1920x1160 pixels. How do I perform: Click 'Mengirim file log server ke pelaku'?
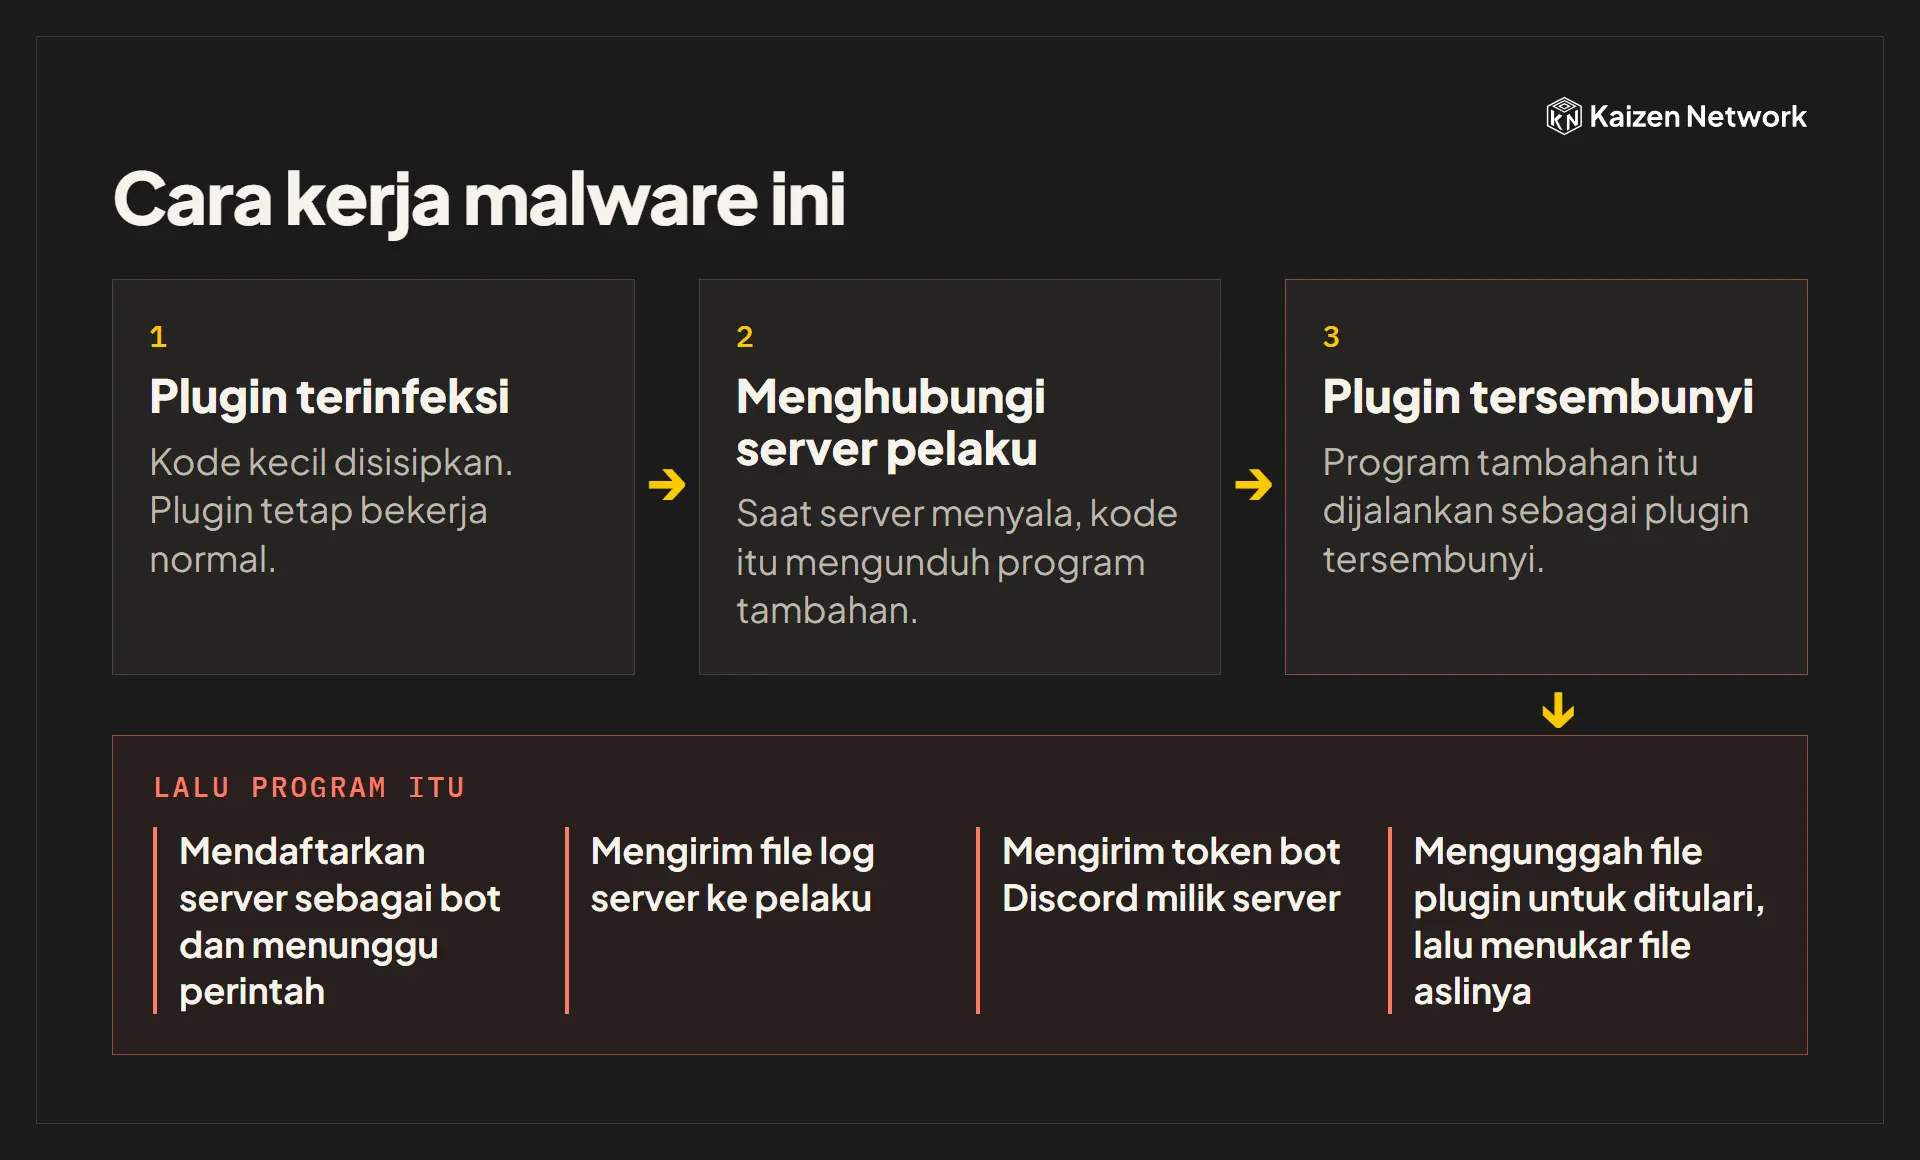[x=732, y=874]
